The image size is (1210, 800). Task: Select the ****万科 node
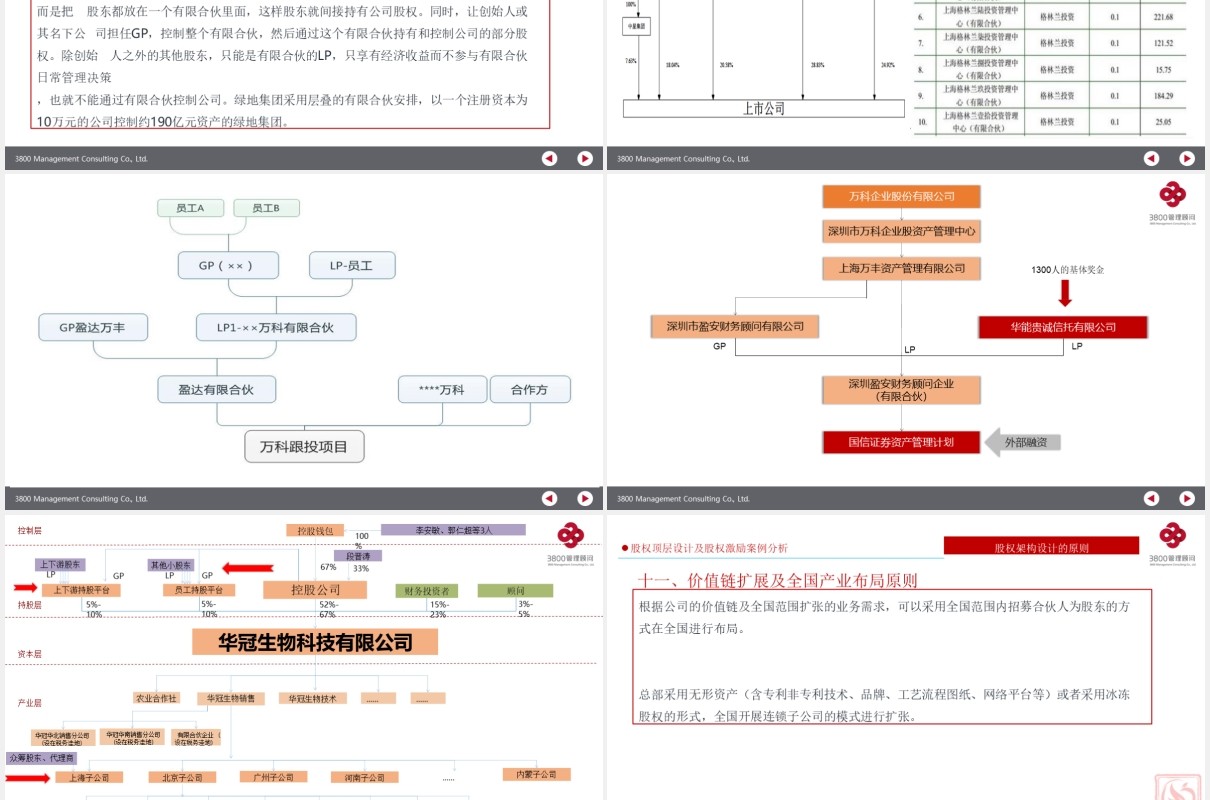(442, 390)
